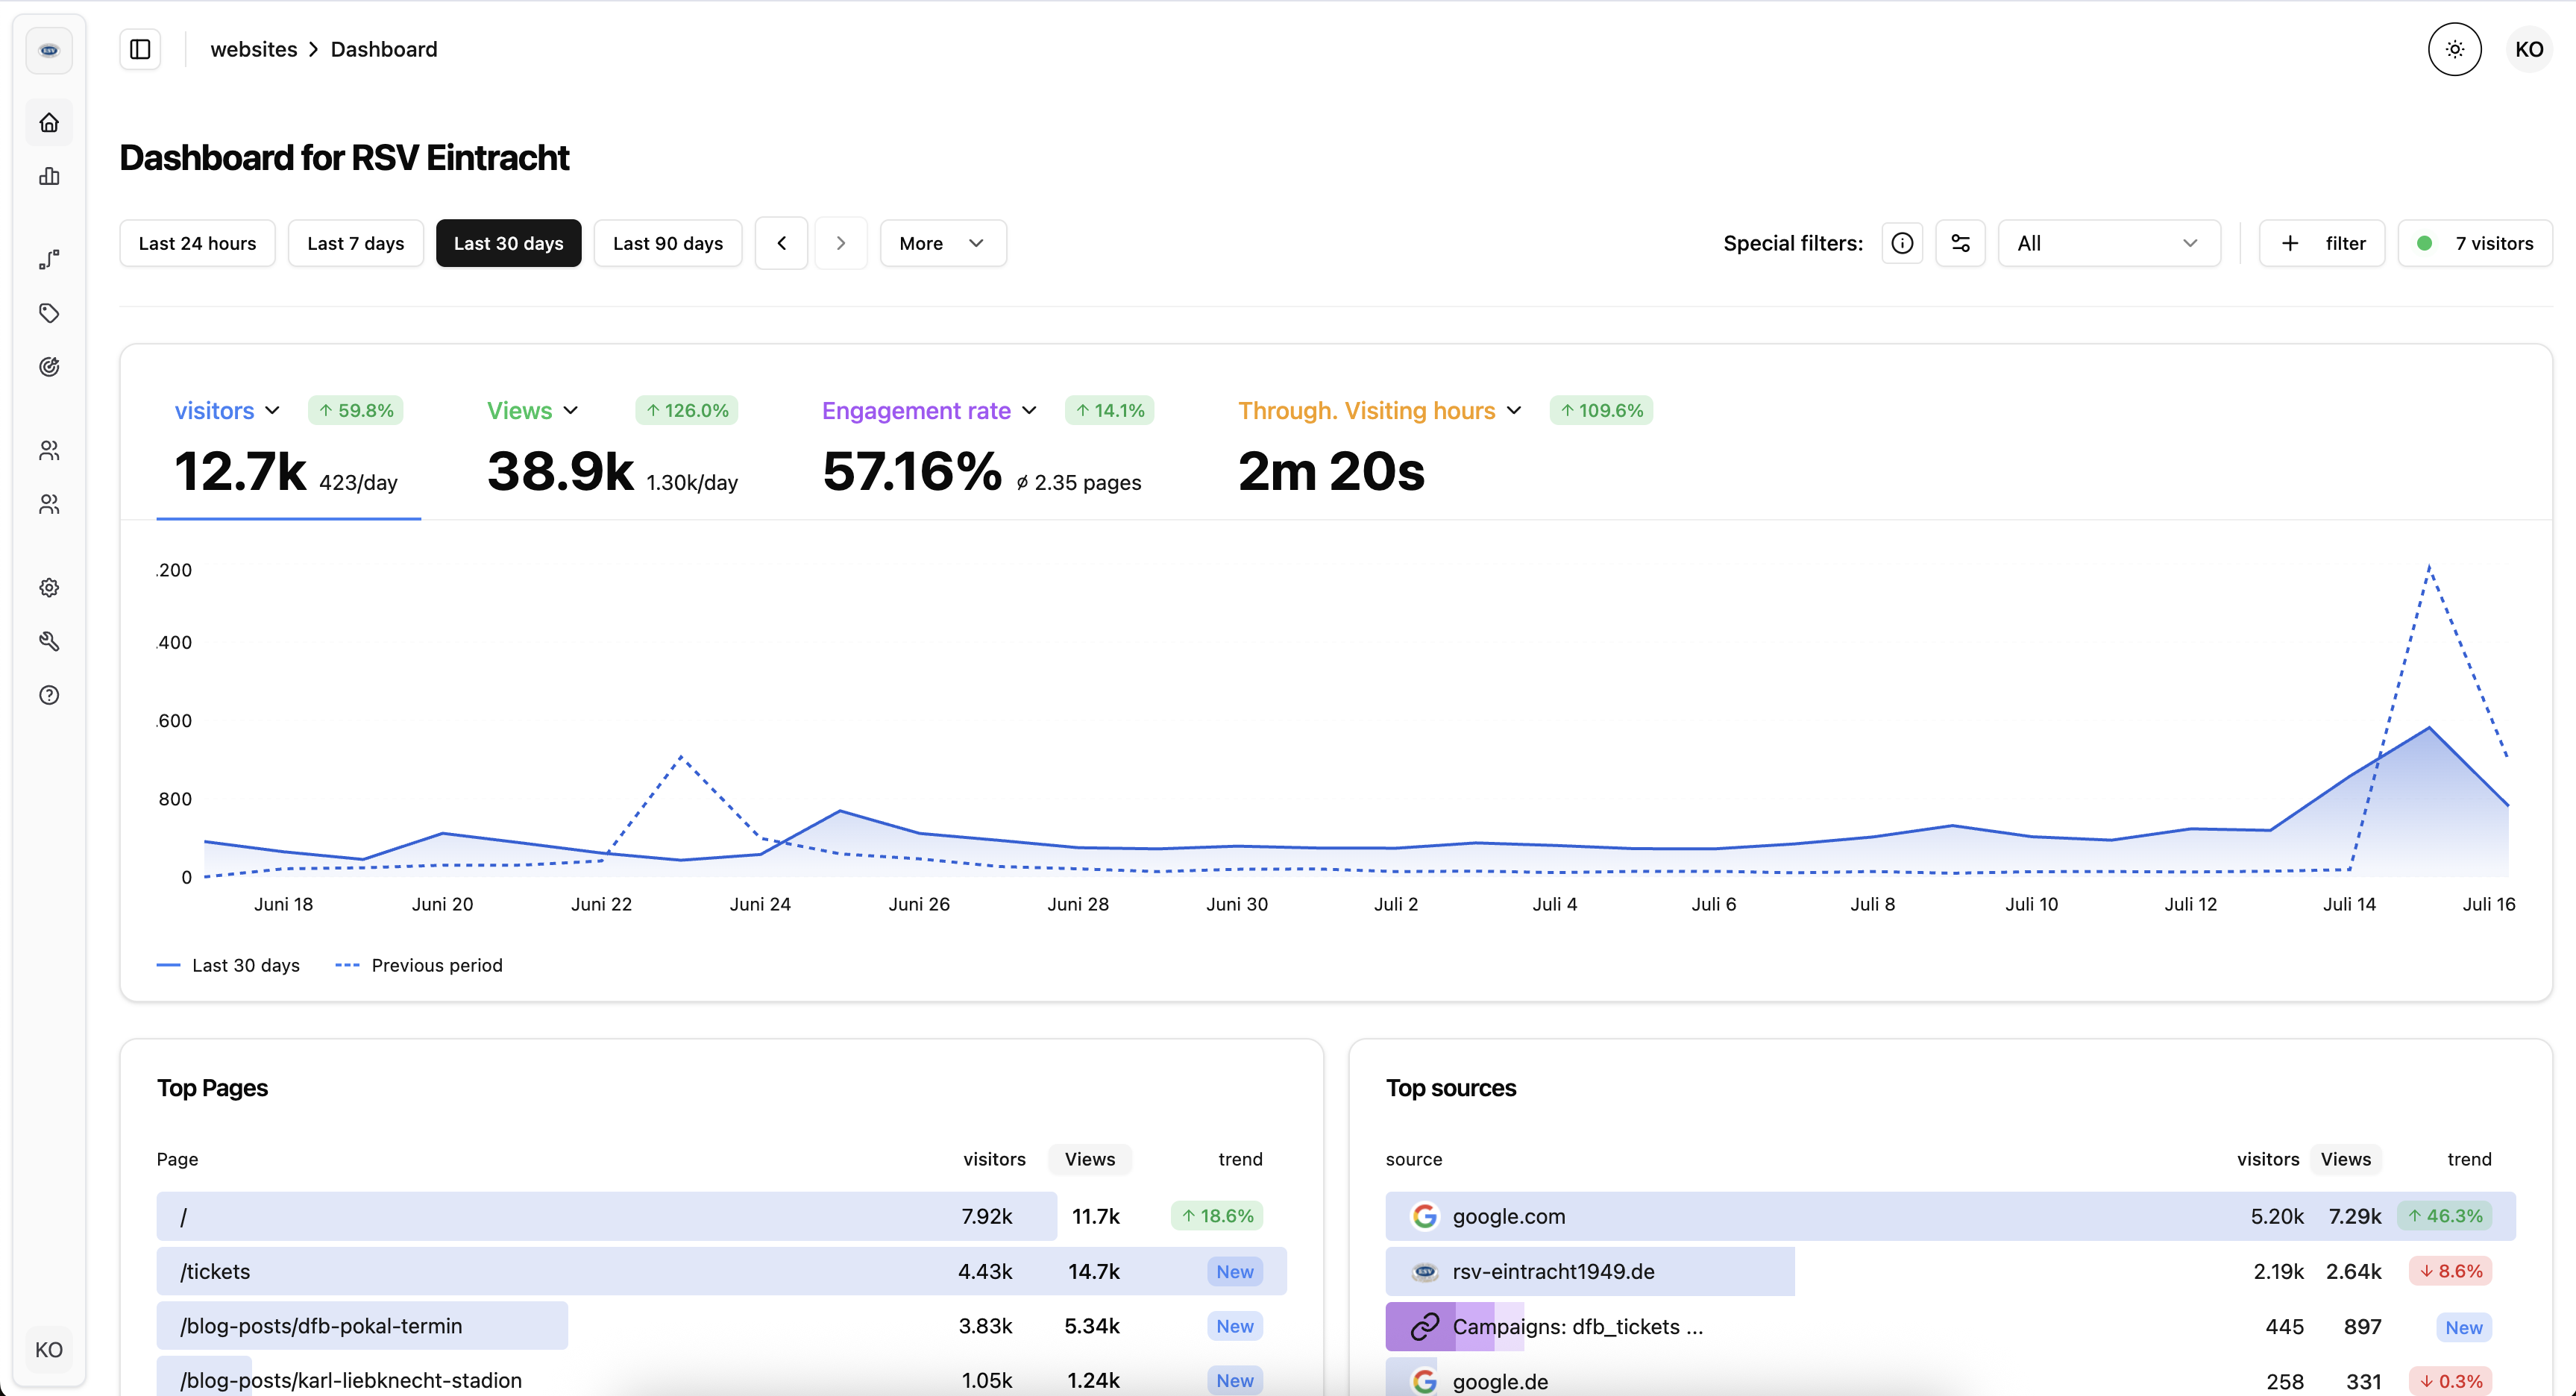Open the KO avatar at top right
Viewport: 2576px width, 1396px height.
(2529, 49)
